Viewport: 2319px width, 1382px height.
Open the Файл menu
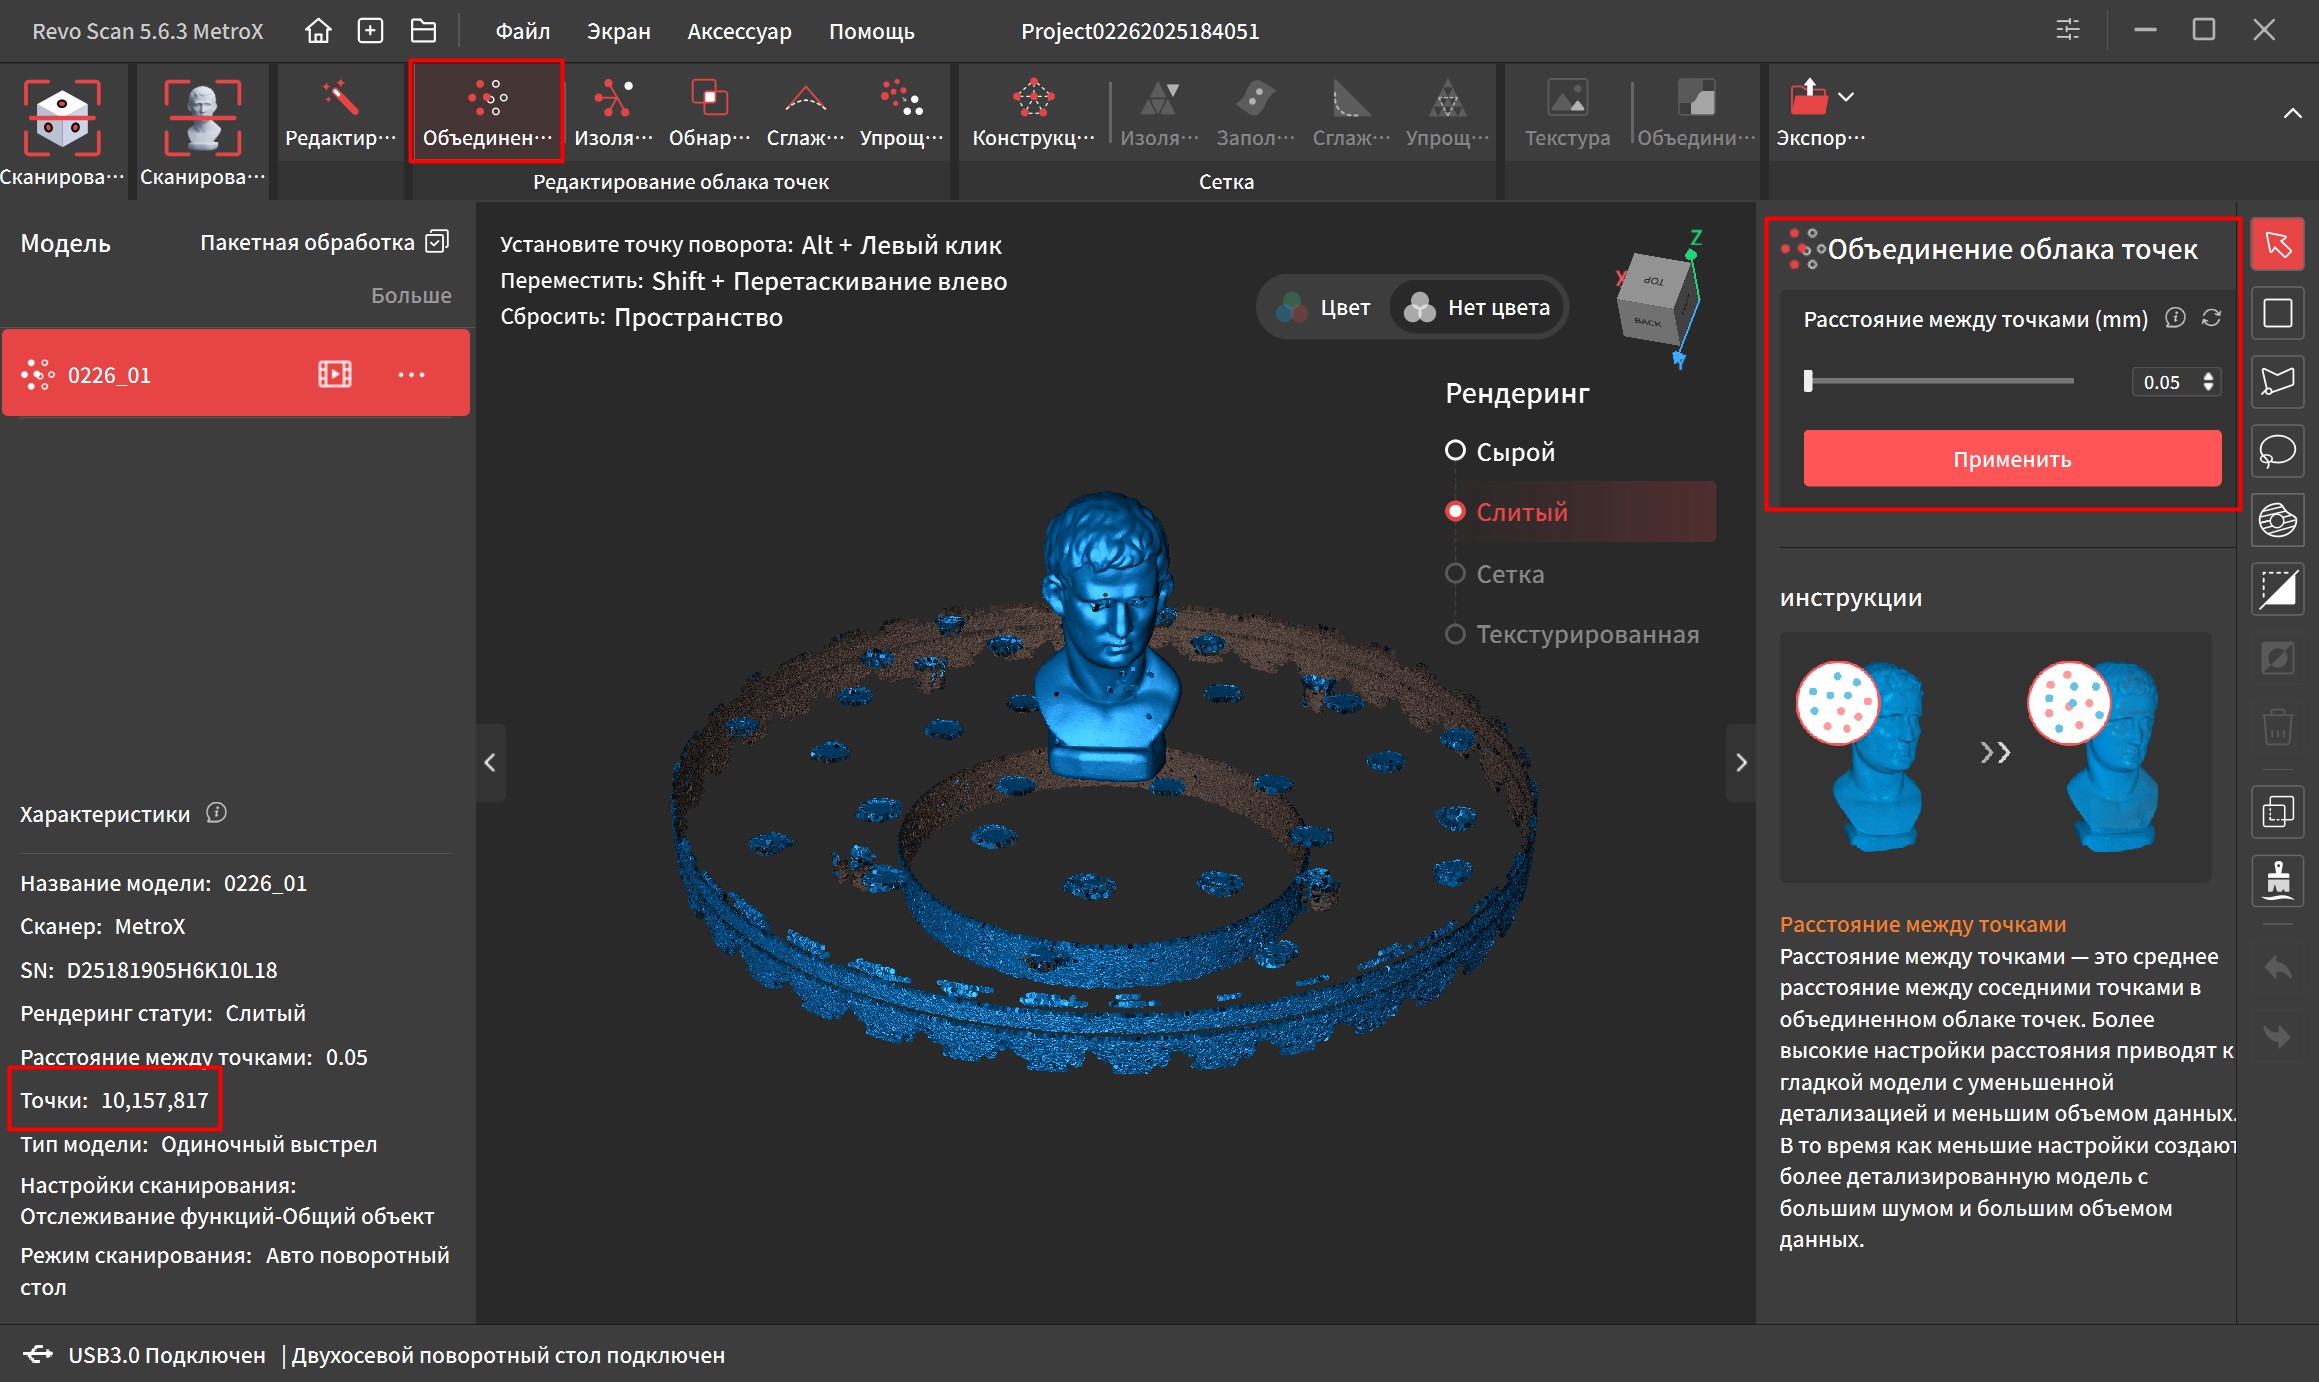pos(522,31)
